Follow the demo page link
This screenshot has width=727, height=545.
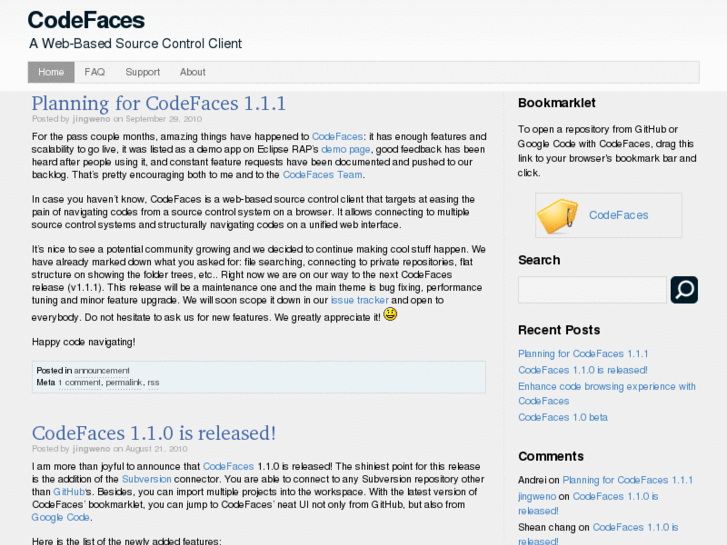coord(345,149)
